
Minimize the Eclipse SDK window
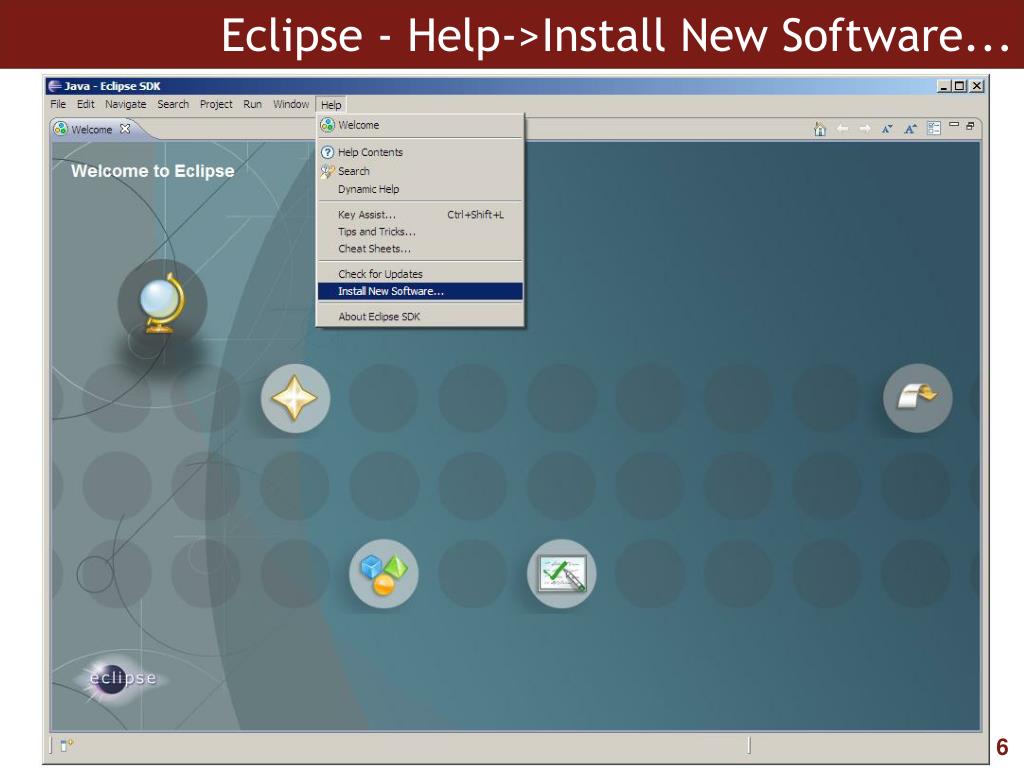pyautogui.click(x=944, y=86)
